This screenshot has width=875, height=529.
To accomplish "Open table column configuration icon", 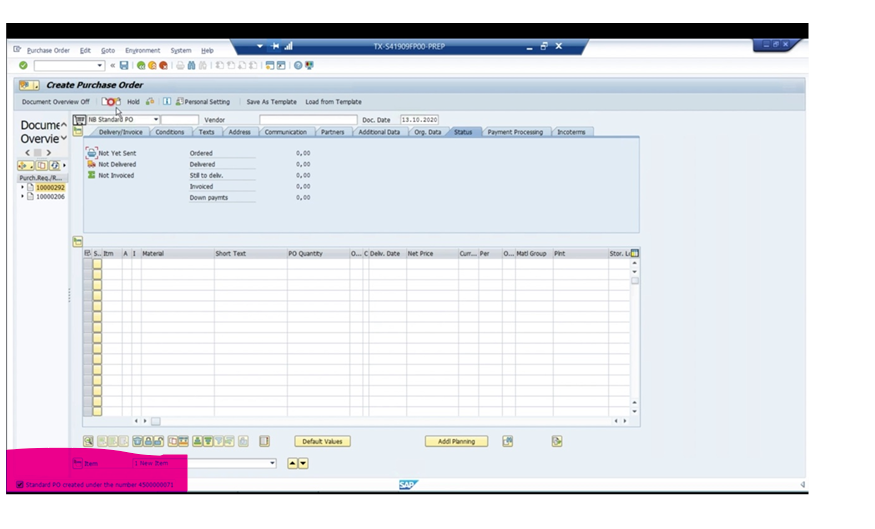I will (634, 253).
